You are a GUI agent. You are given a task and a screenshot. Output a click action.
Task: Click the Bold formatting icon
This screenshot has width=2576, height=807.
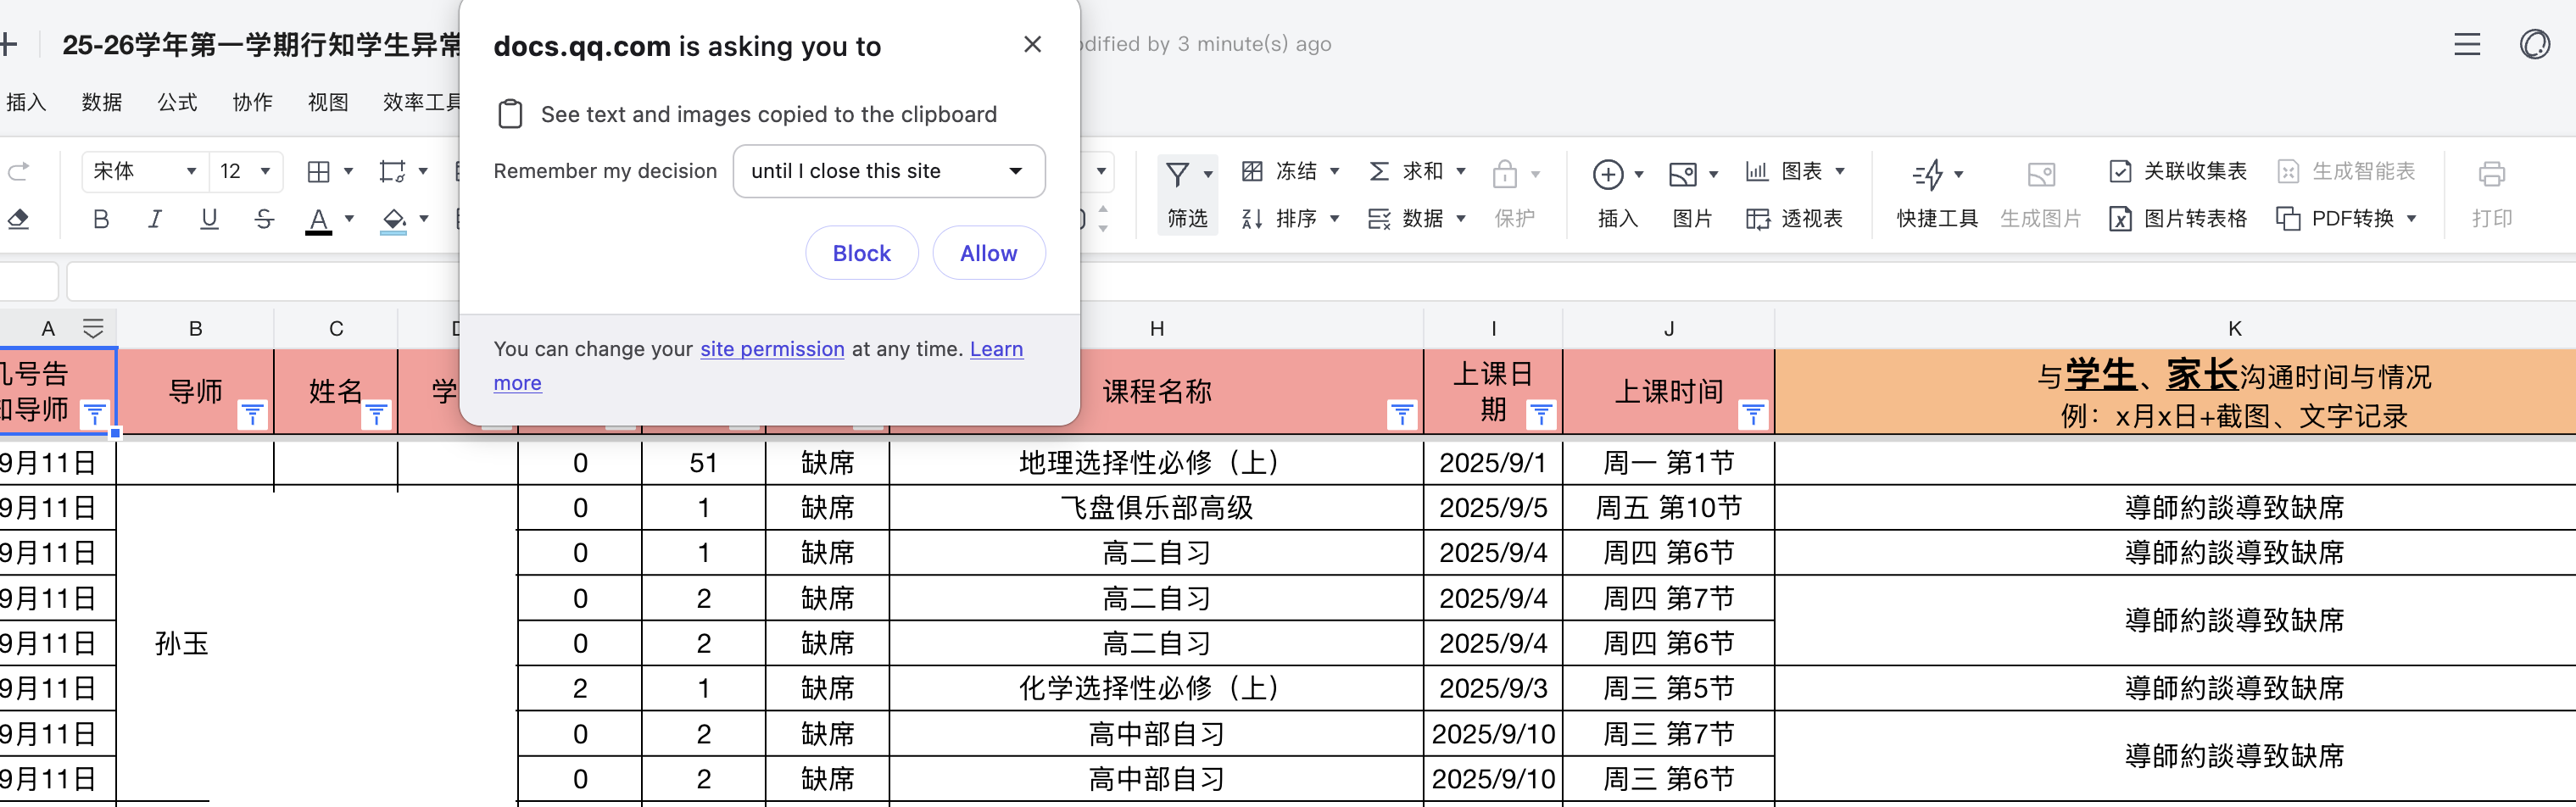[x=101, y=219]
